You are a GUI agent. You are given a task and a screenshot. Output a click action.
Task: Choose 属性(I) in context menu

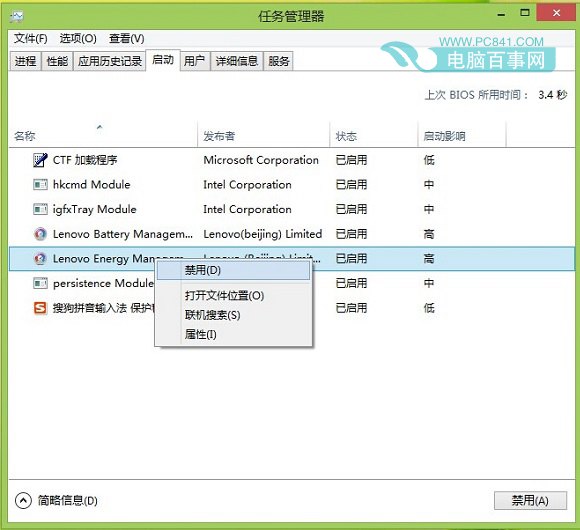[x=233, y=335]
